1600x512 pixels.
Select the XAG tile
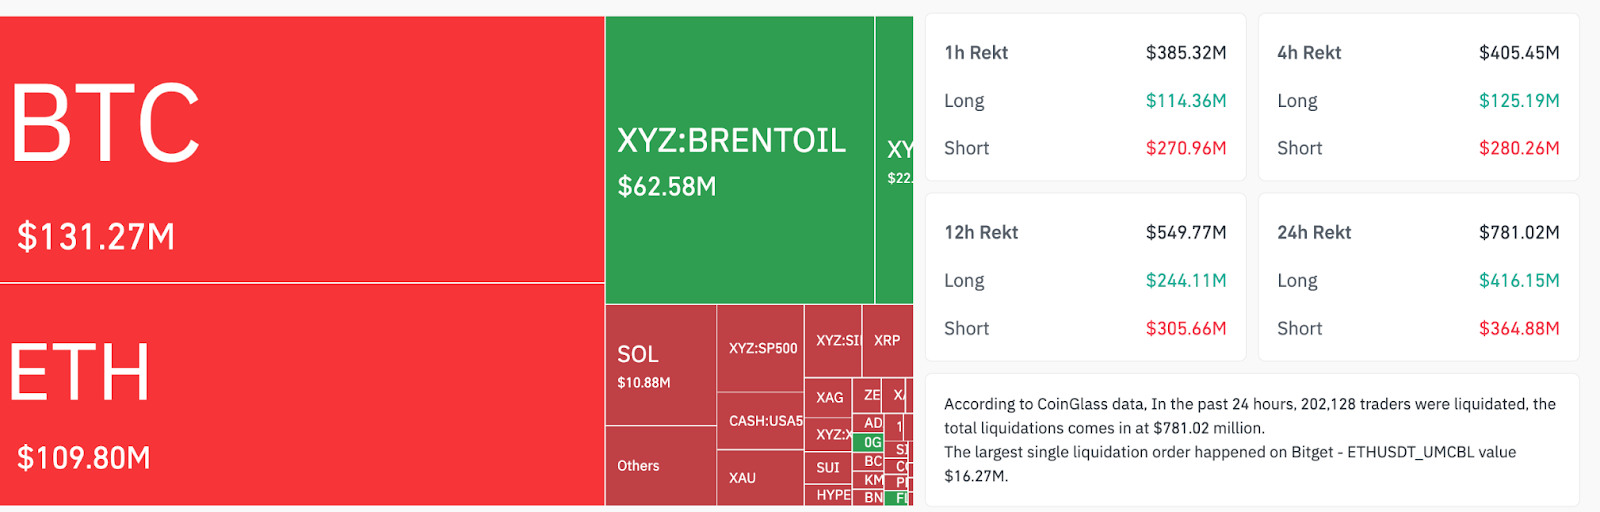pos(829,398)
